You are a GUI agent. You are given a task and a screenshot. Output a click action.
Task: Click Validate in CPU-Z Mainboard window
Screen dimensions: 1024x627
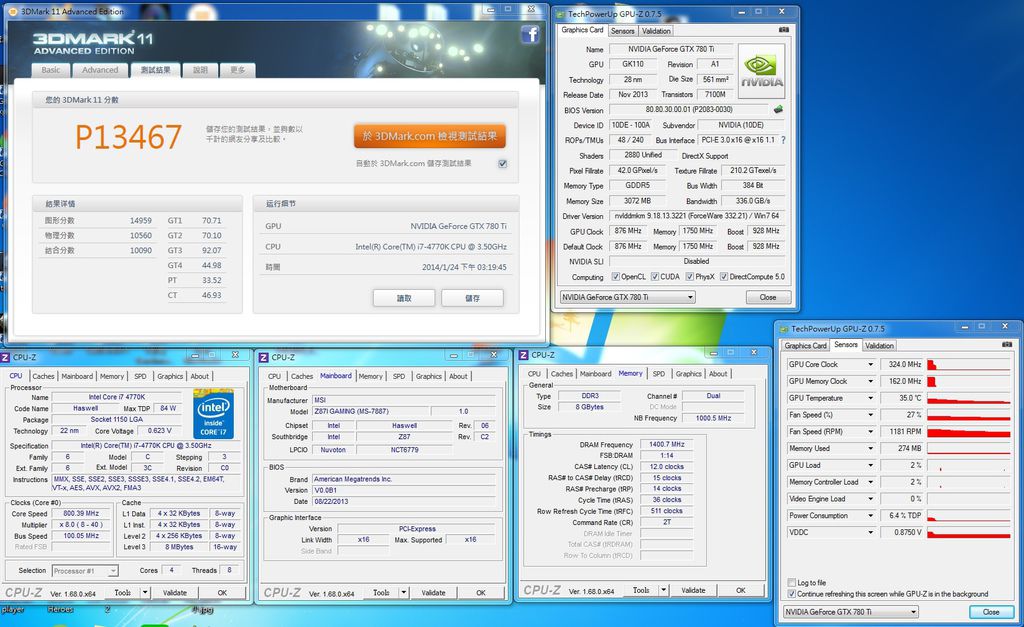(433, 593)
